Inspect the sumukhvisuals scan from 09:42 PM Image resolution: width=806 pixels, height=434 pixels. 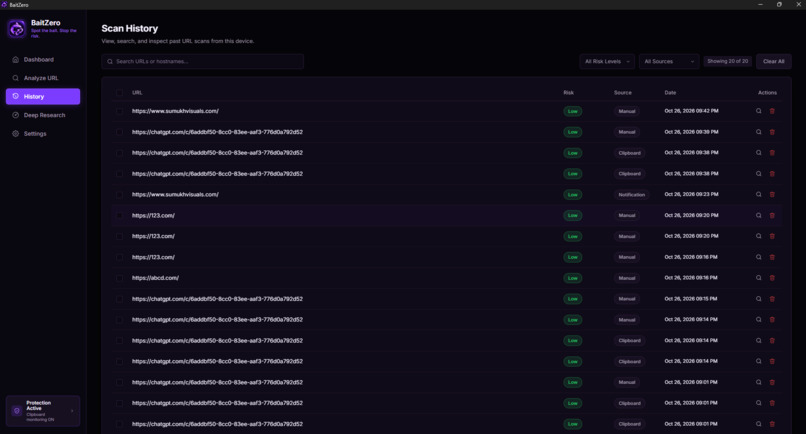[x=758, y=111]
